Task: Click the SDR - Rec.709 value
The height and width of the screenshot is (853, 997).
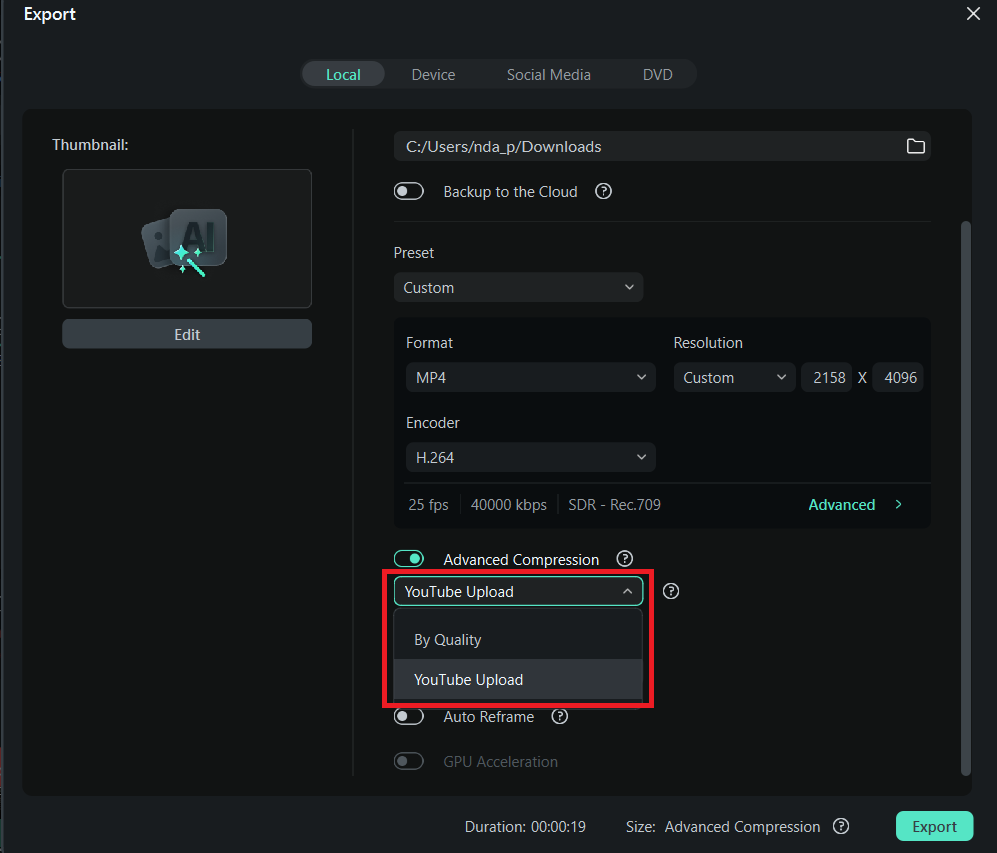Action: 614,505
